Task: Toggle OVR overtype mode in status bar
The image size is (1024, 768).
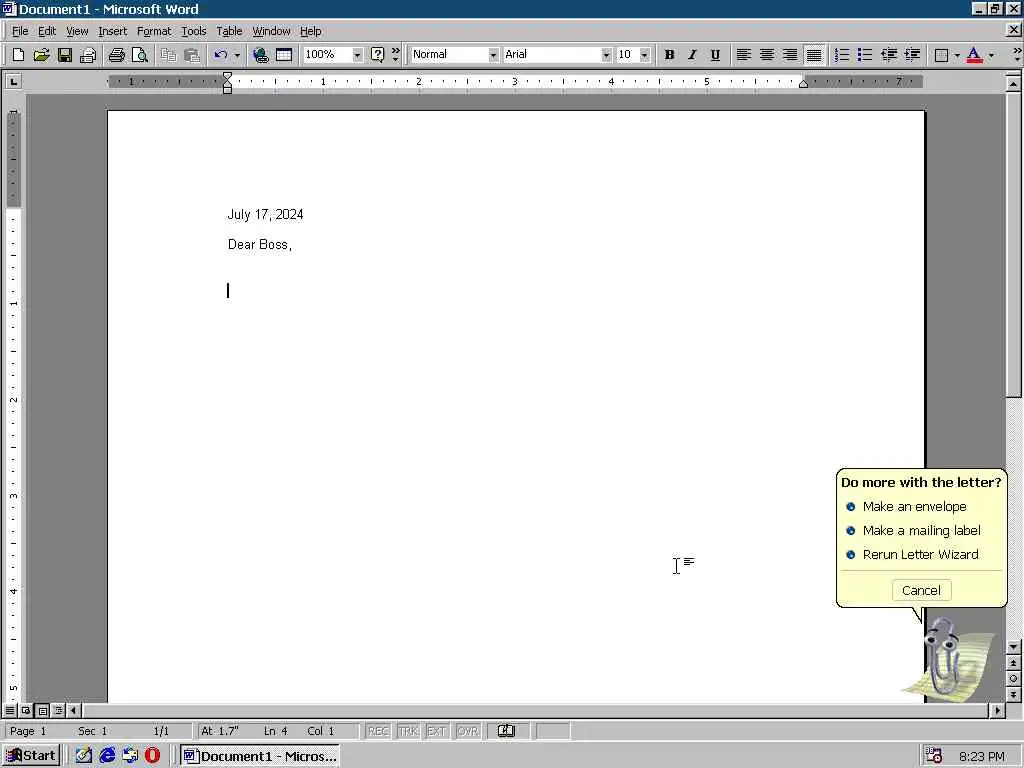Action: [x=467, y=731]
